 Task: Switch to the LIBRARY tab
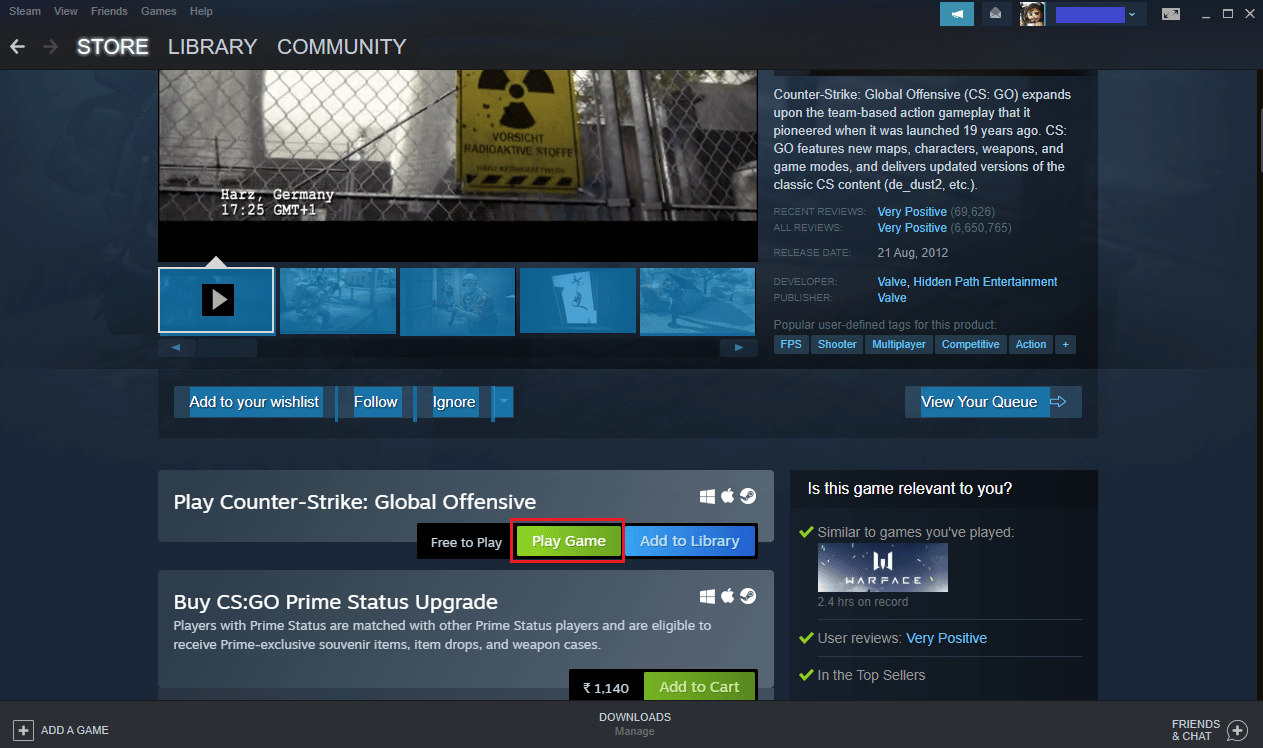(212, 46)
